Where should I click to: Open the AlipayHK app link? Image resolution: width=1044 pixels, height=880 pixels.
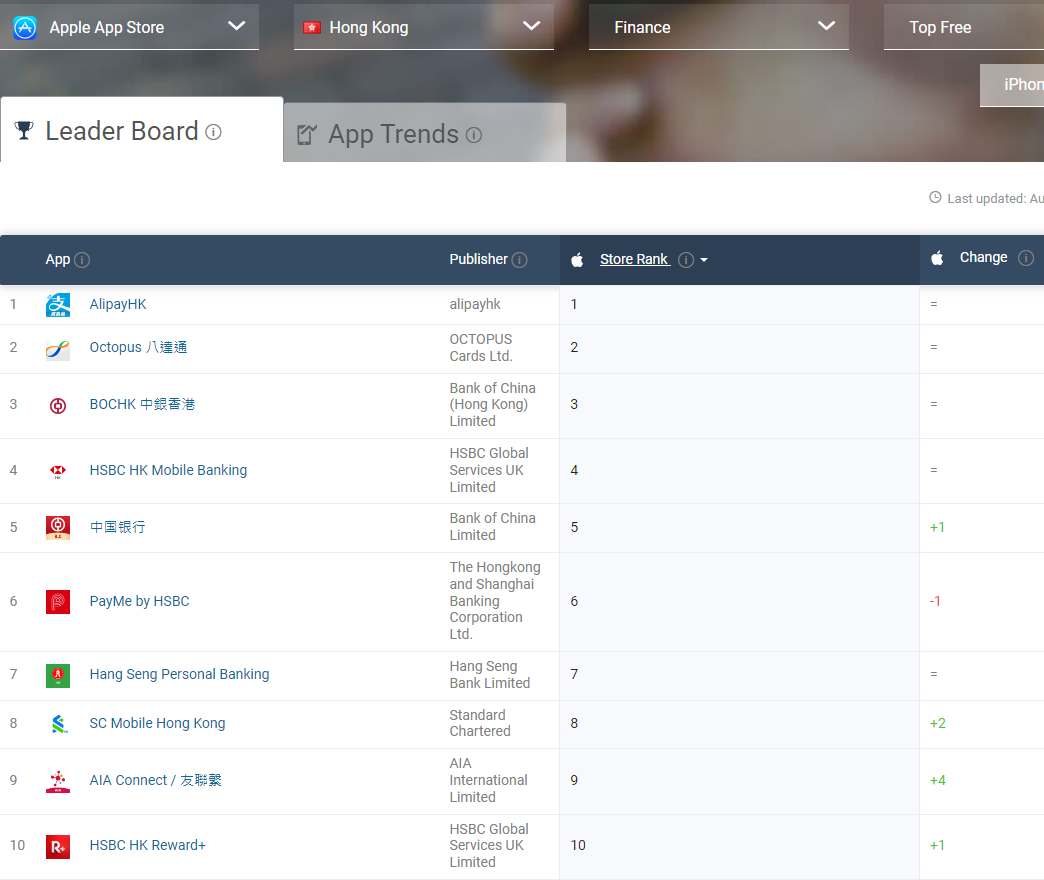pos(118,304)
